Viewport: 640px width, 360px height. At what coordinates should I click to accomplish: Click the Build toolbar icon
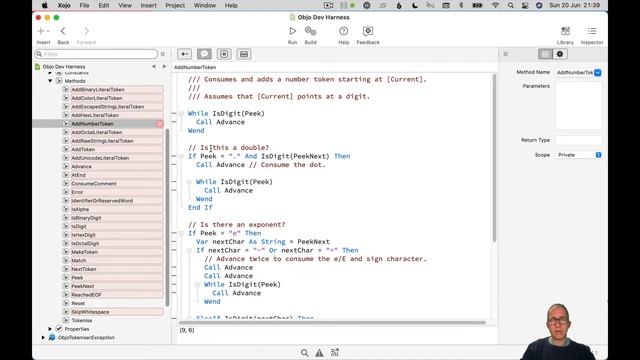pyautogui.click(x=310, y=31)
